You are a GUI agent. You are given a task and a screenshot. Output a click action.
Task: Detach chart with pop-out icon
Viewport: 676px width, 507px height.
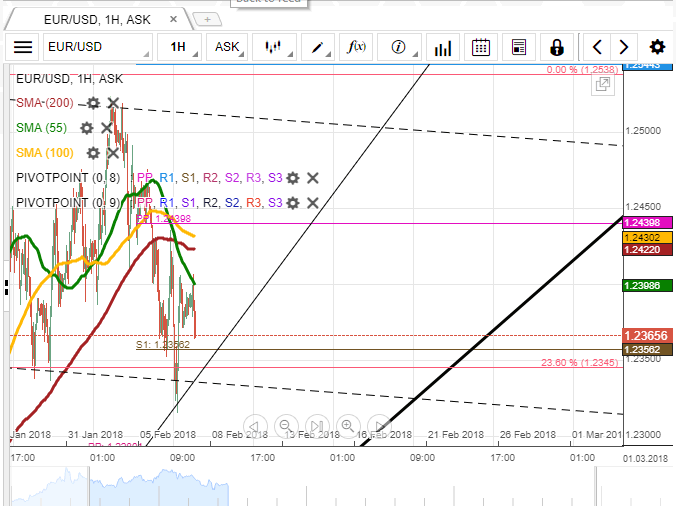point(603,84)
